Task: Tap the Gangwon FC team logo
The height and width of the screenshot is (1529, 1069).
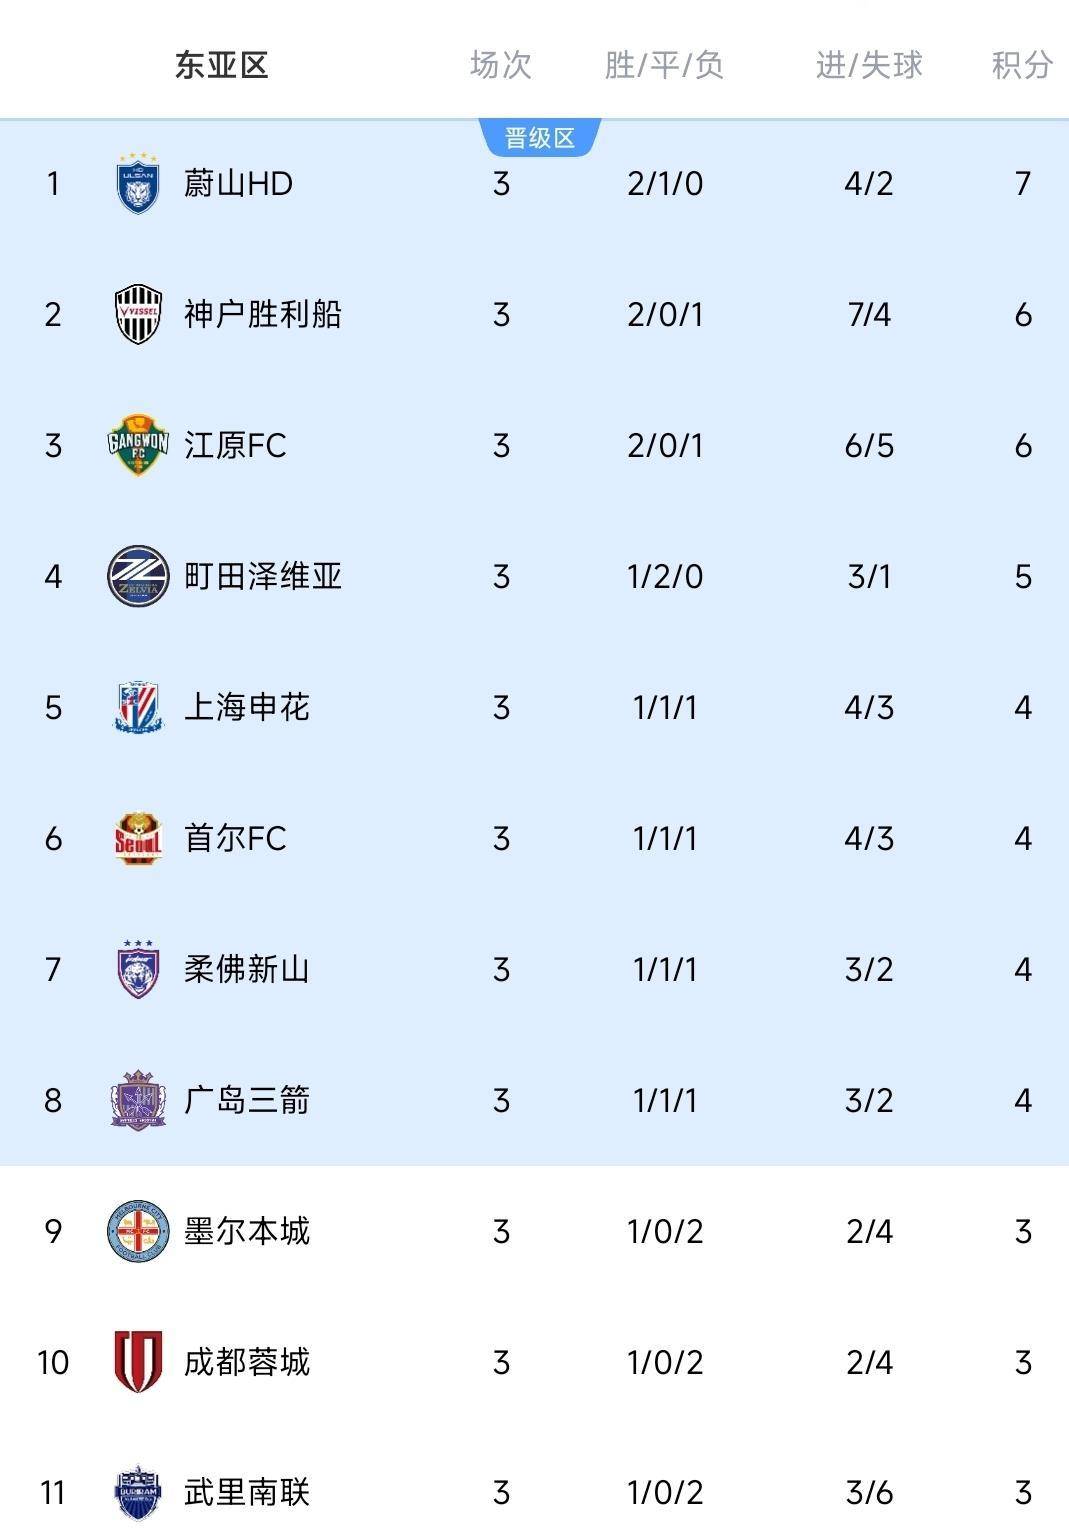Action: 138,445
